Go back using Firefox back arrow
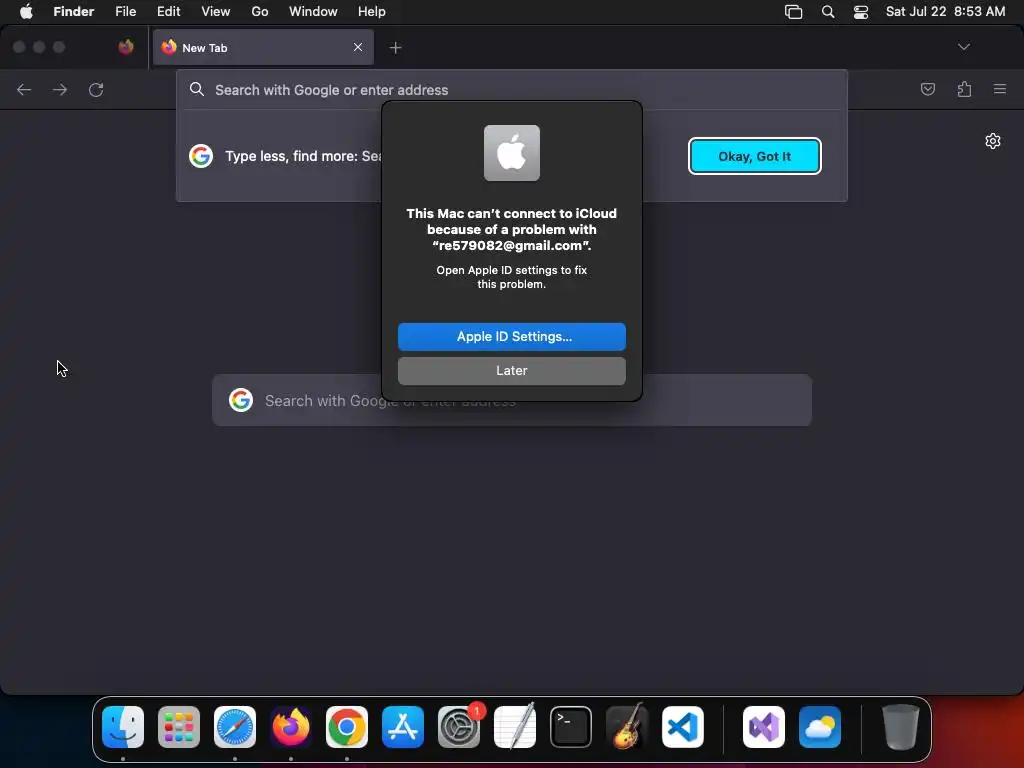The width and height of the screenshot is (1024, 768). [24, 89]
